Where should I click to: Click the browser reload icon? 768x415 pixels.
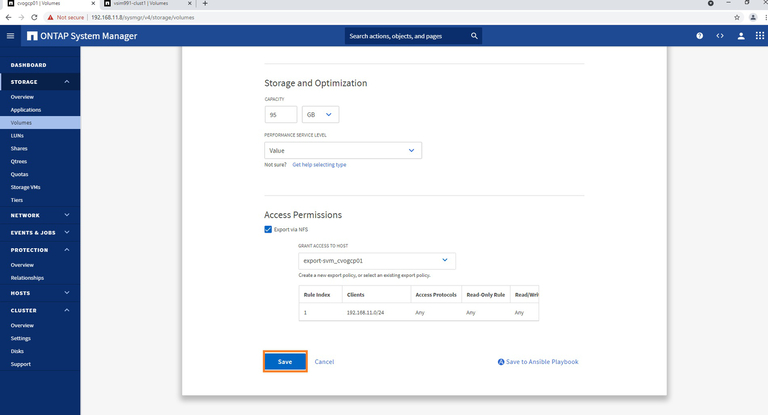point(36,17)
